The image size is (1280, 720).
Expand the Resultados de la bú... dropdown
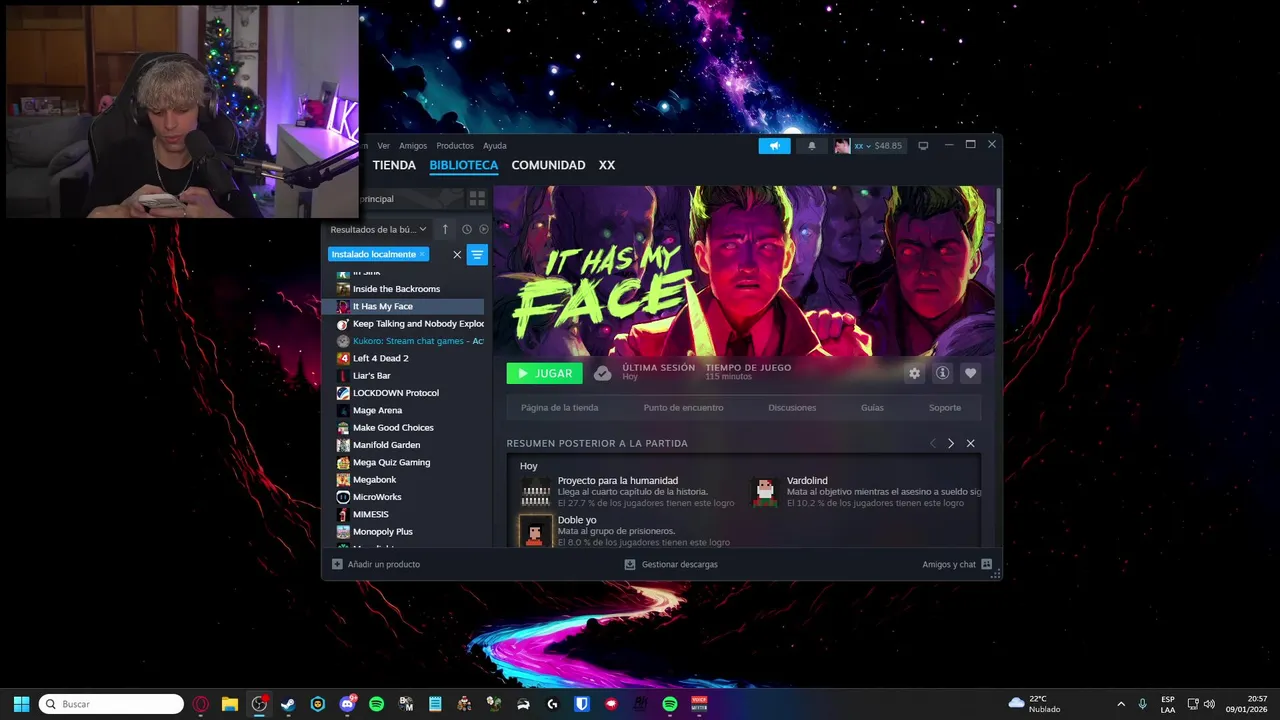pyautogui.click(x=378, y=229)
